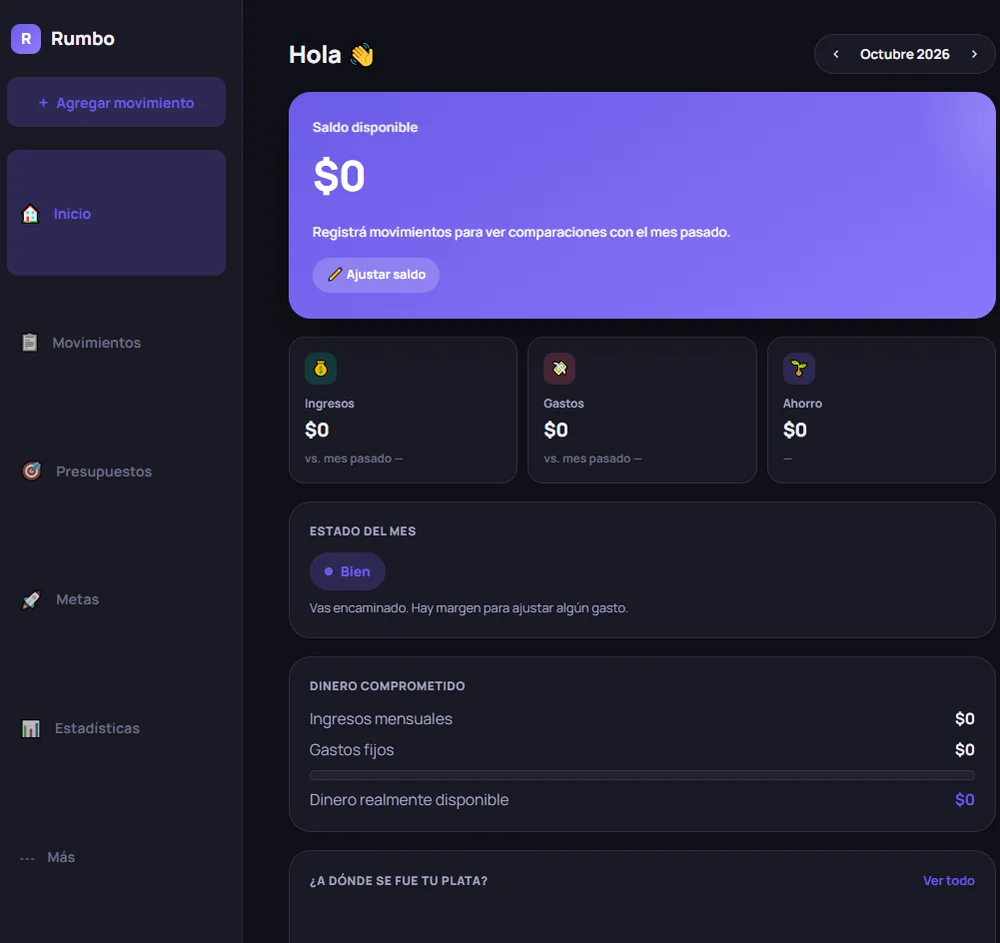Open the Estadísticas section
The width and height of the screenshot is (1000, 943).
click(116, 728)
